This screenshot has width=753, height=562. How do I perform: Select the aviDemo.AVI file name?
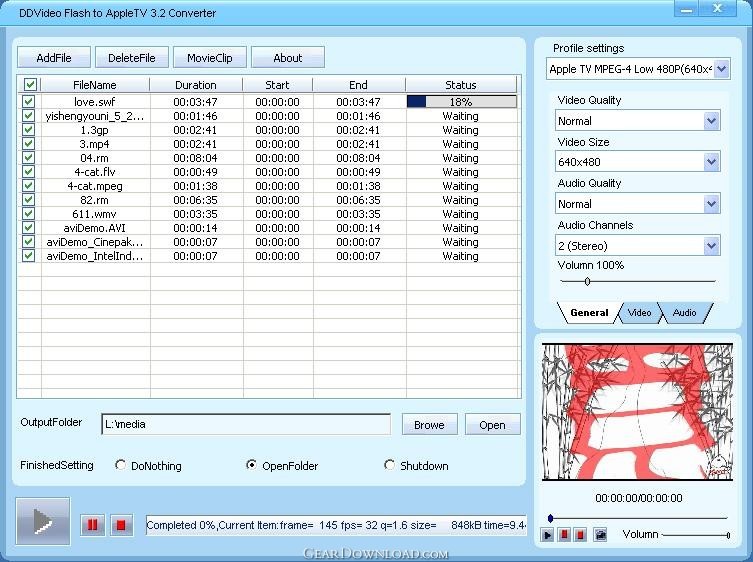click(95, 228)
